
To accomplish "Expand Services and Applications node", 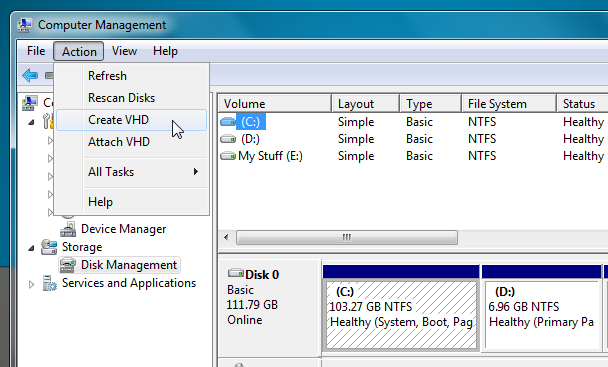I will coord(31,284).
